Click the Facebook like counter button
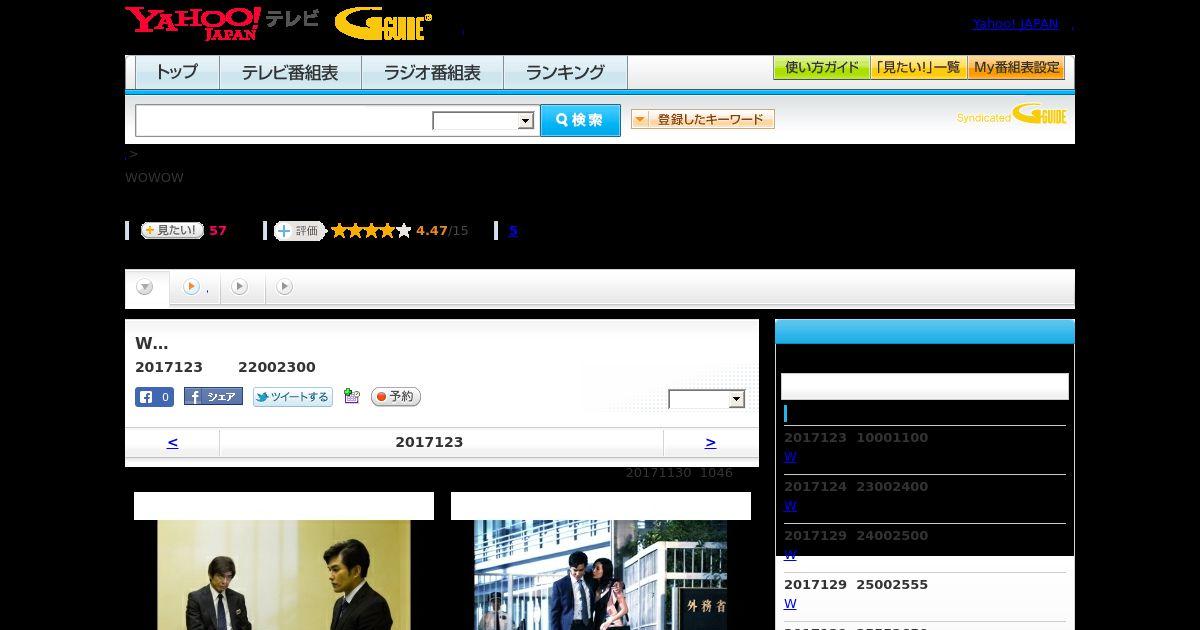Image resolution: width=1200 pixels, height=630 pixels. (154, 397)
